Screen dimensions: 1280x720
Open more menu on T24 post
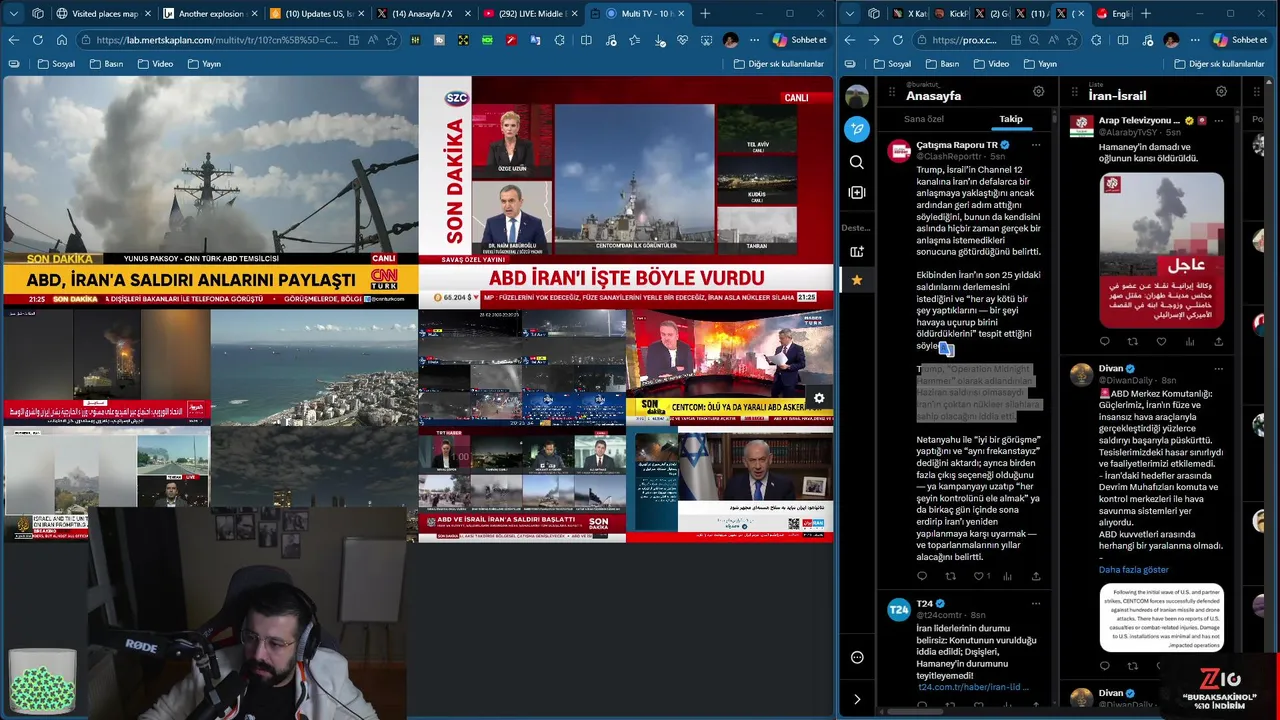[x=1036, y=604]
